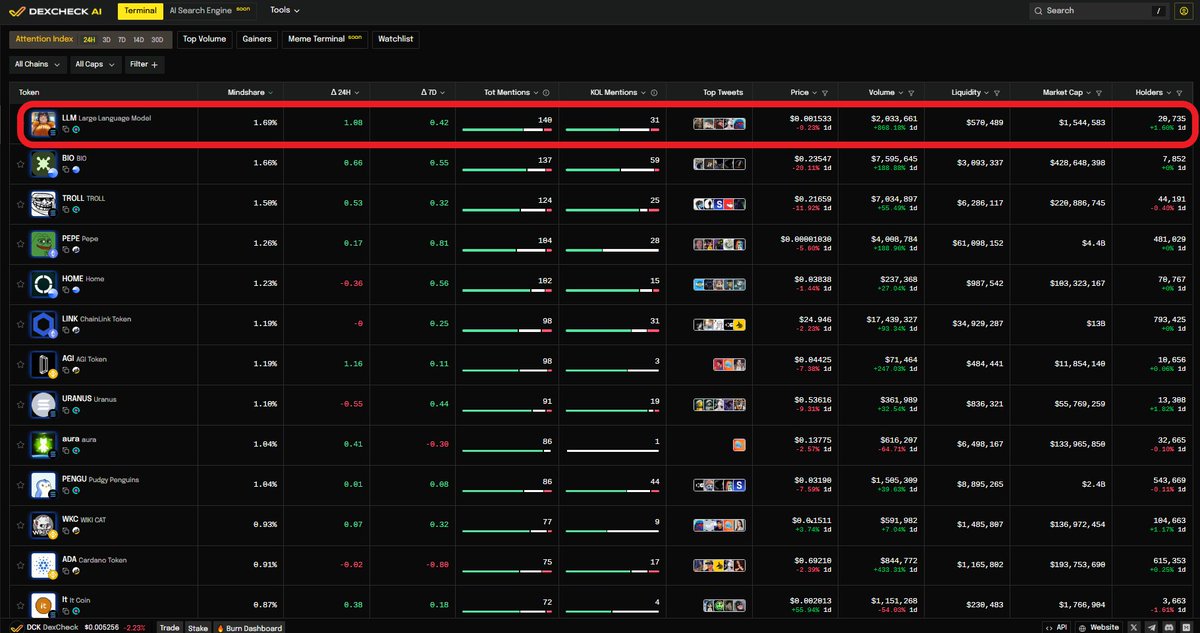
Task: Click the ADA token logo
Action: 42,566
